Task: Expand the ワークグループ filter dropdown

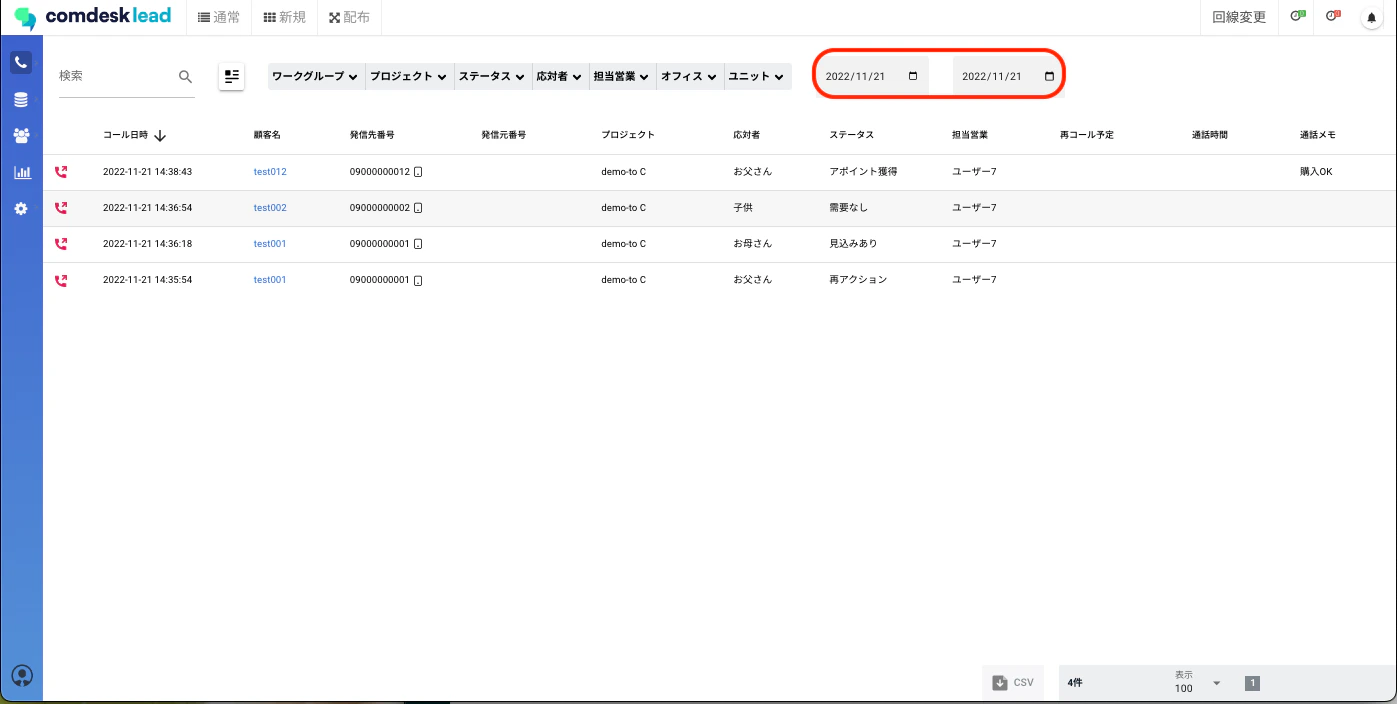Action: coord(316,77)
